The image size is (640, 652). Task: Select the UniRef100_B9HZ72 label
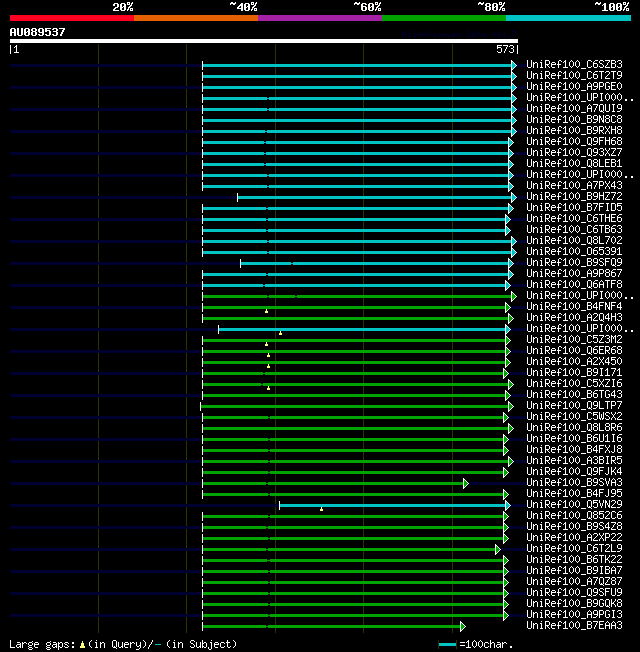click(x=574, y=196)
